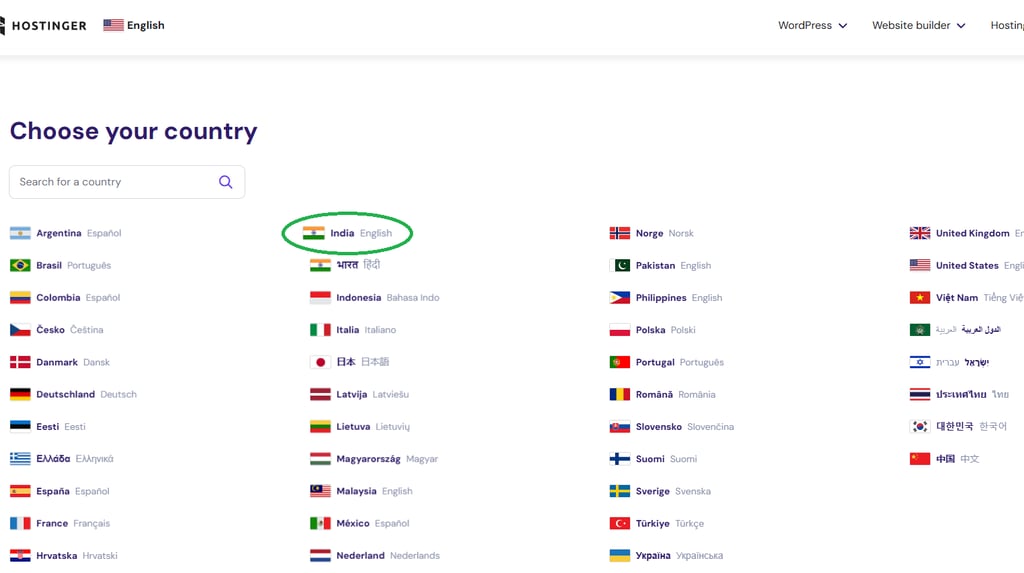
Task: Choose भारत हिंदी country link
Action: coord(345,265)
